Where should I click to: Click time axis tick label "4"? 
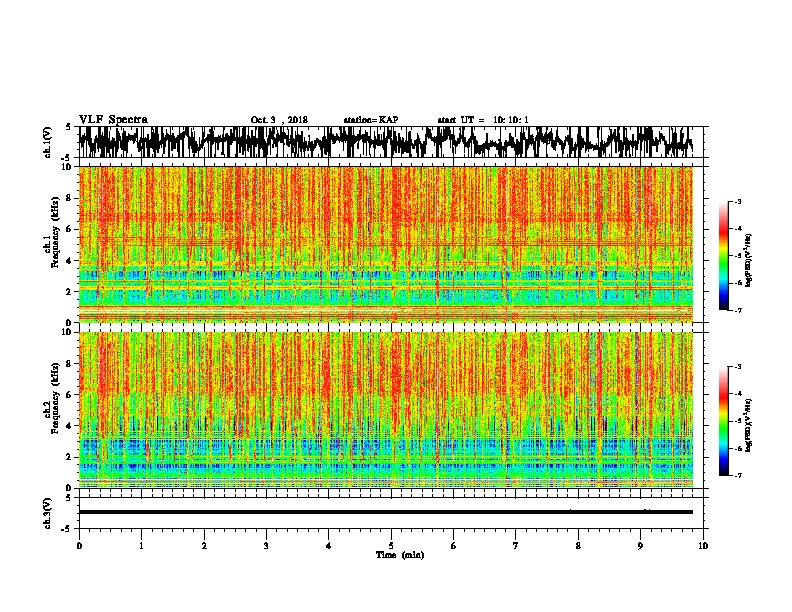click(x=329, y=546)
